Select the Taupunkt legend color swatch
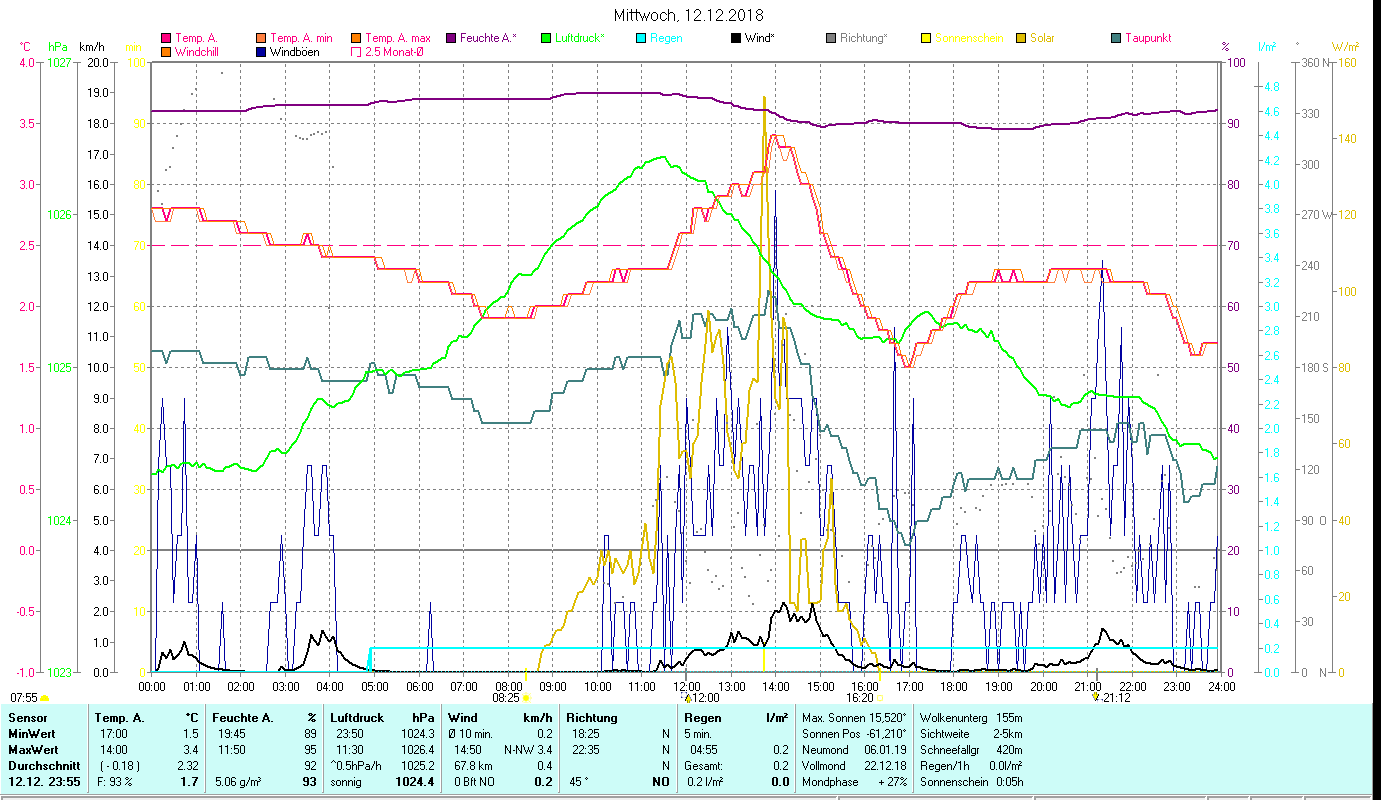The width and height of the screenshot is (1381, 800). (1116, 38)
